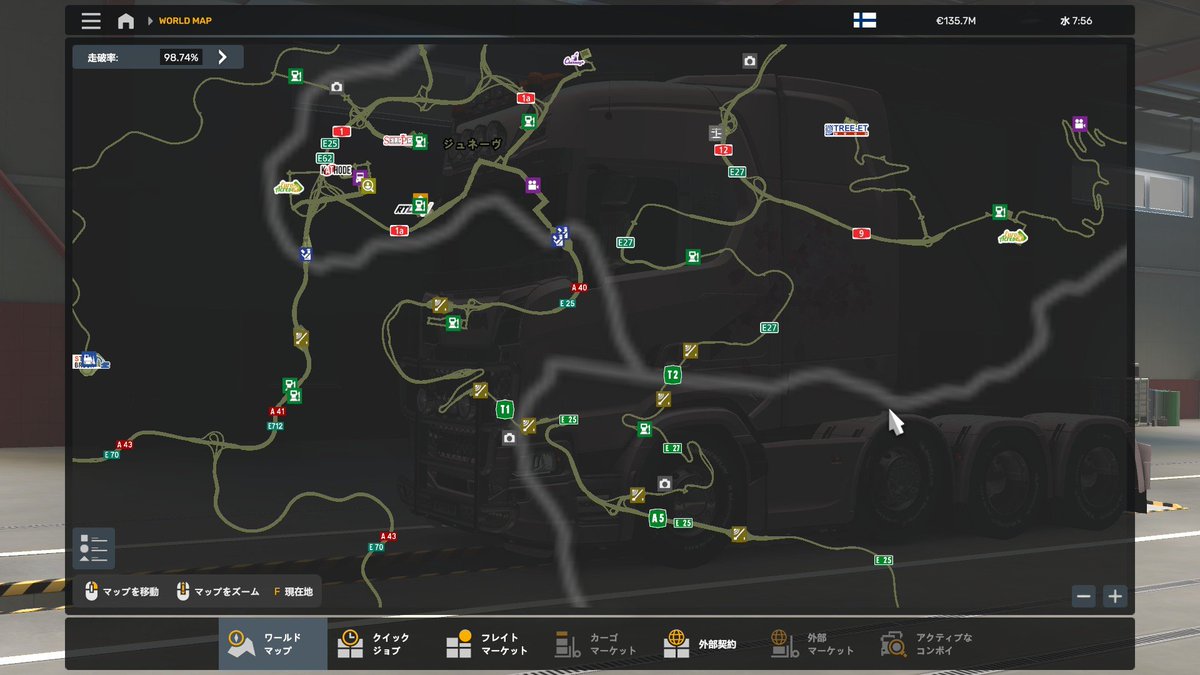1200x675 pixels.
Task: Click the gas station icon above the eastern farm logo
Action: (x=999, y=211)
